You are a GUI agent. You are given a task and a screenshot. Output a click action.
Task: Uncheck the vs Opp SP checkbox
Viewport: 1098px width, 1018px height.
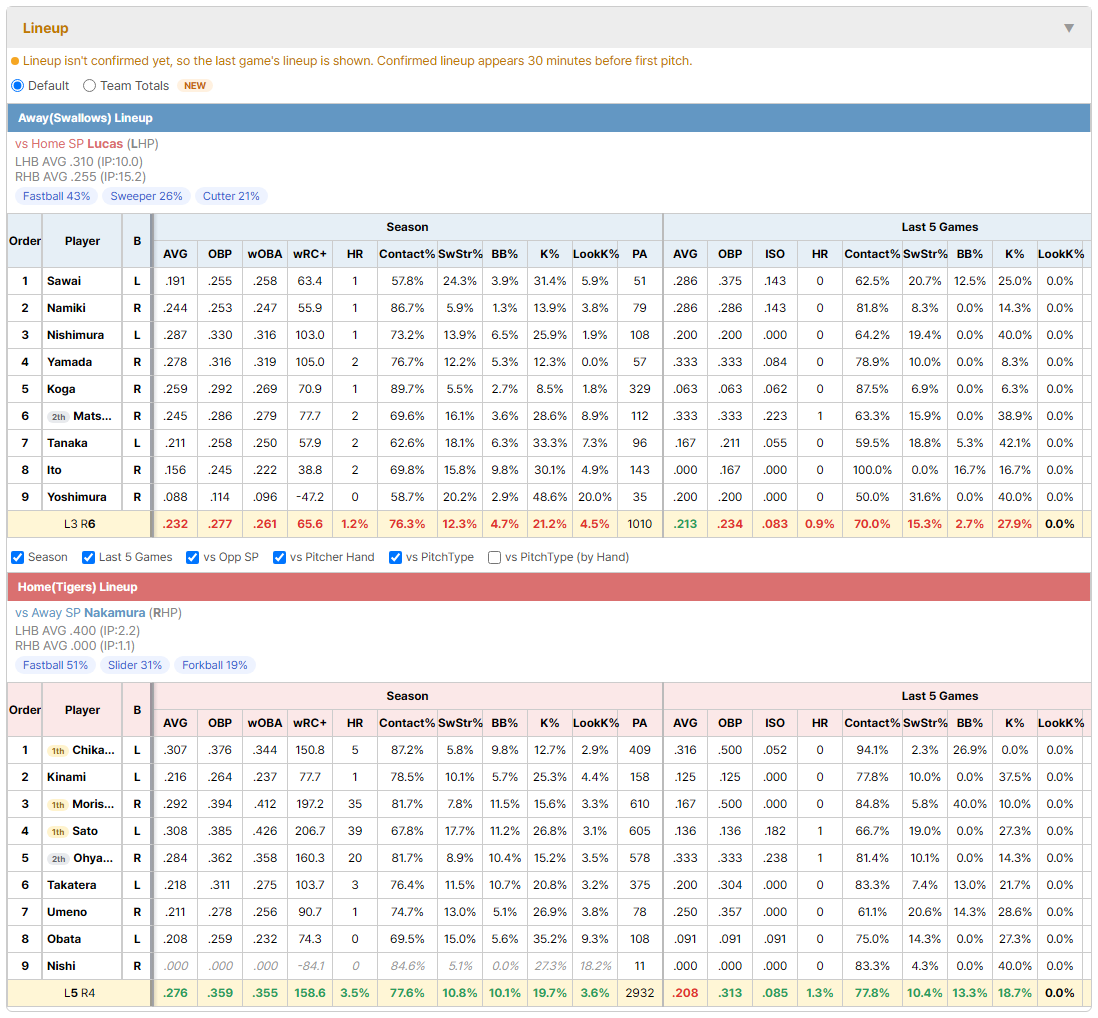pos(193,557)
